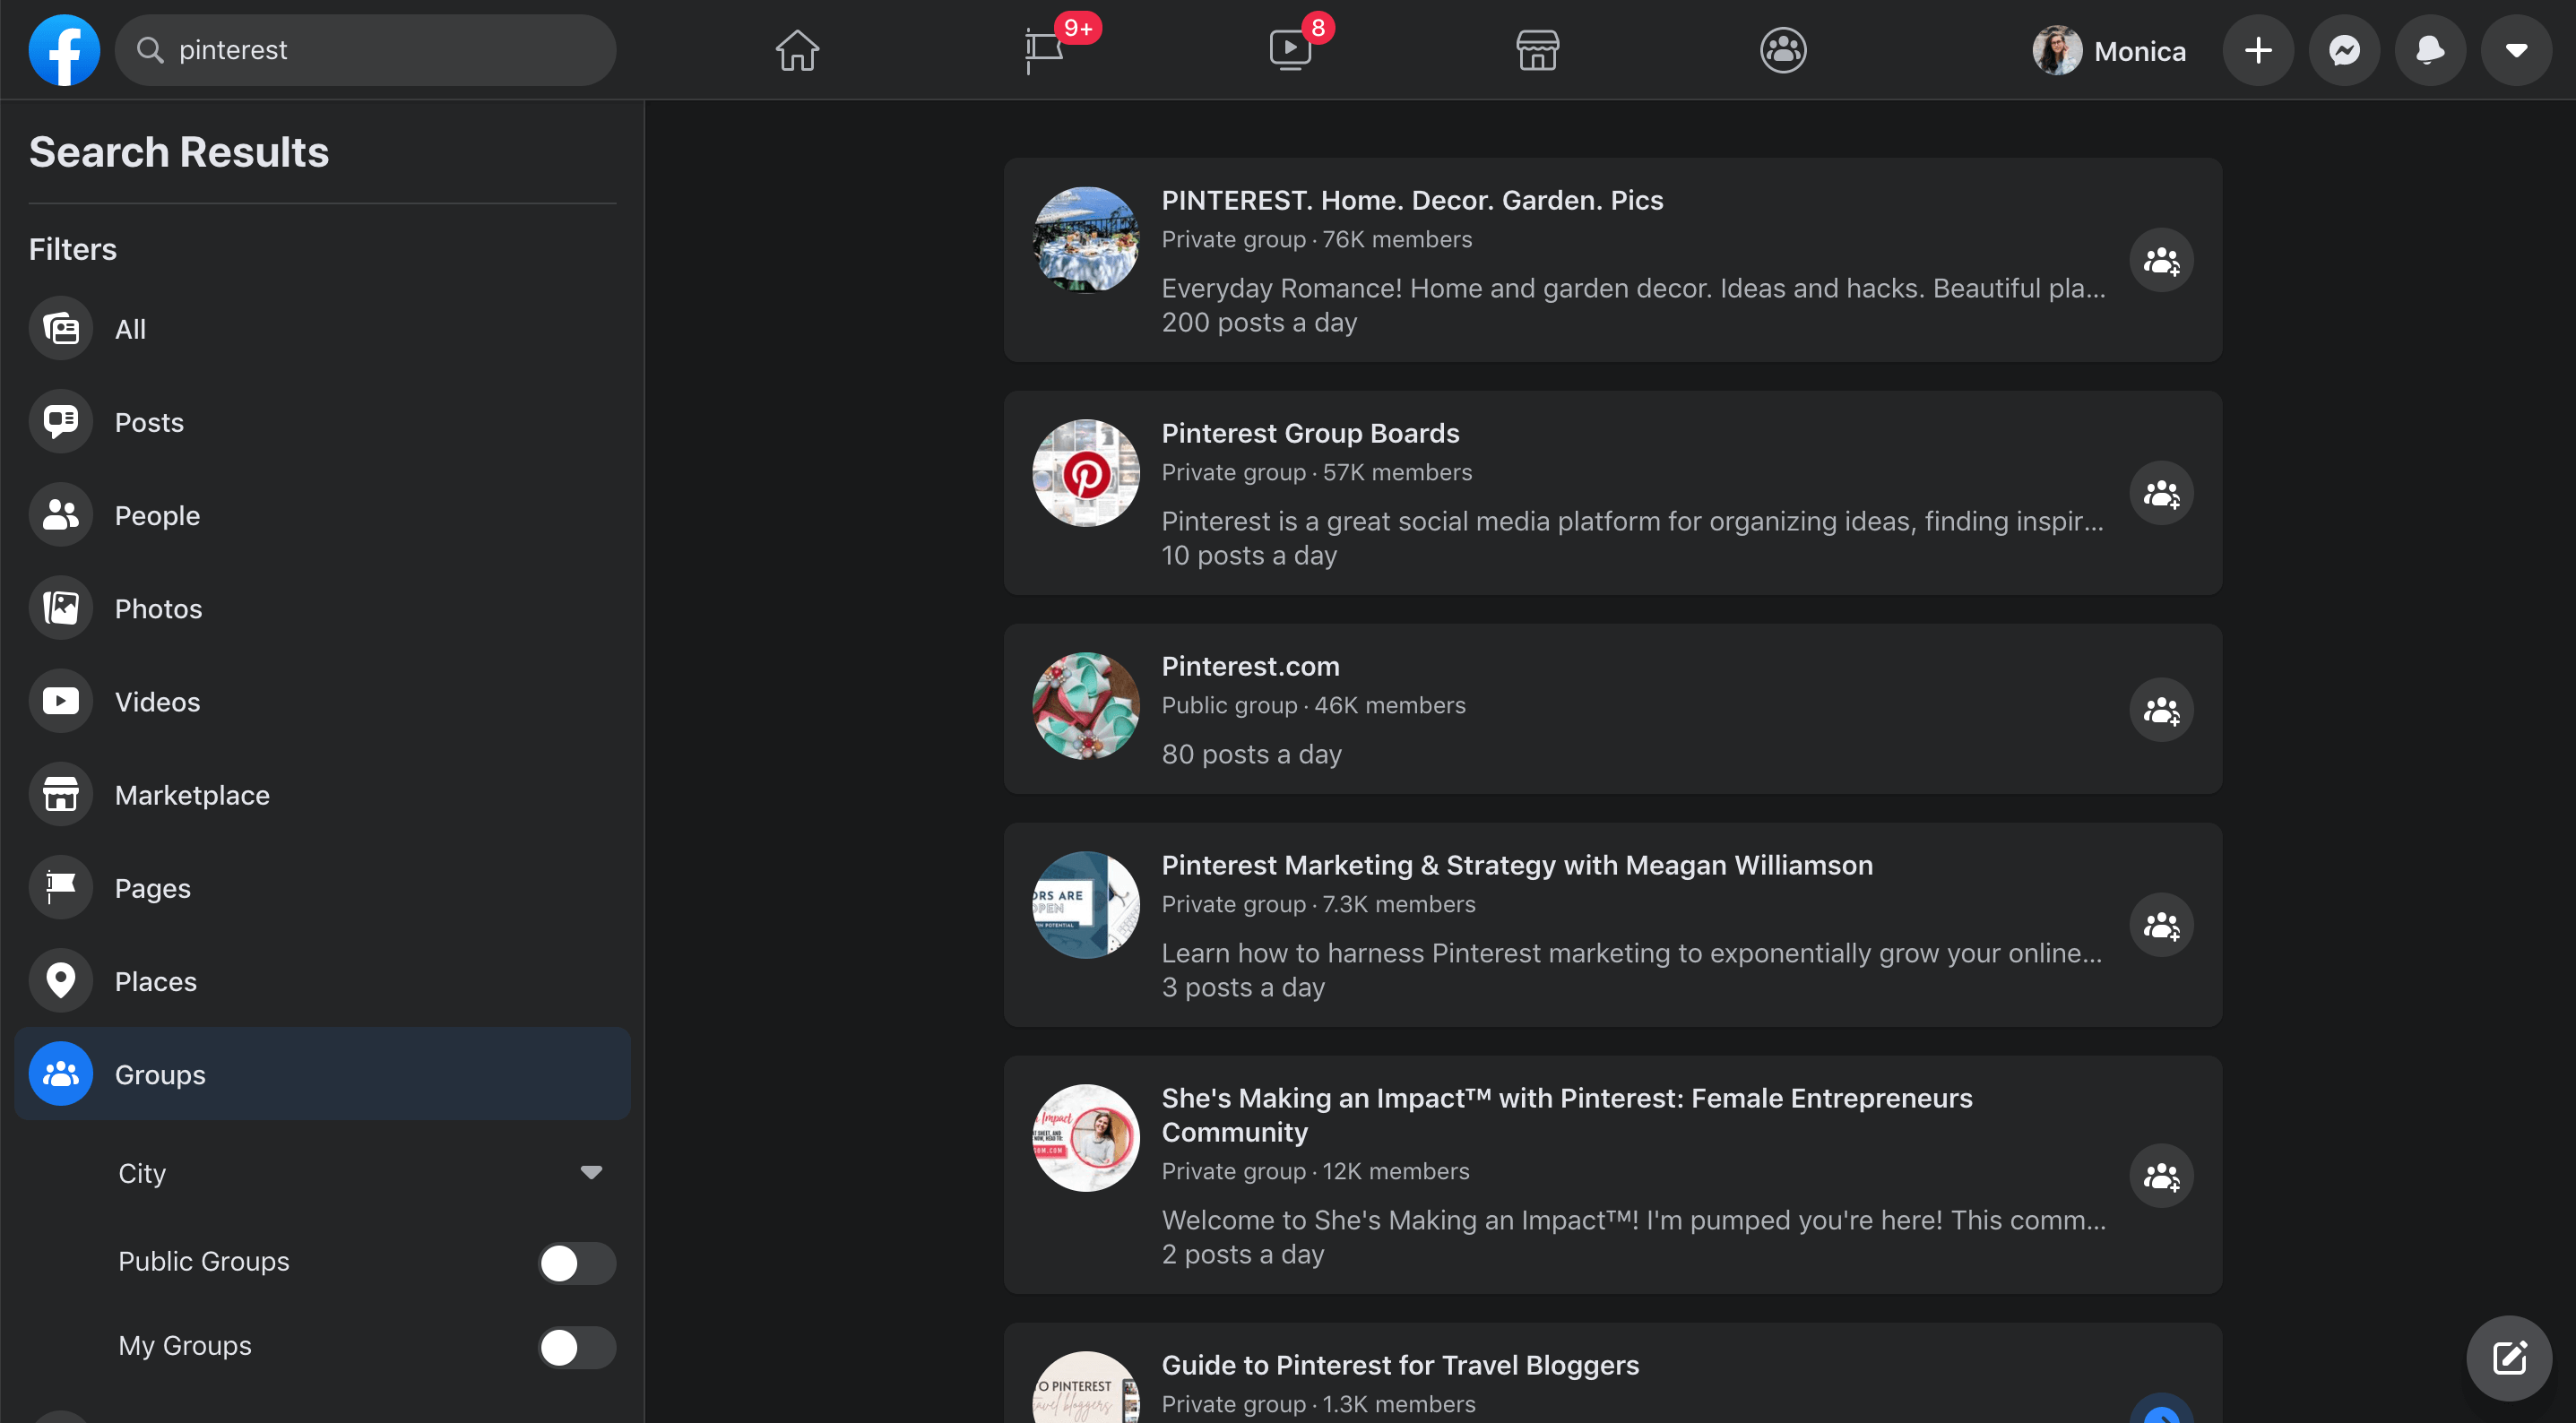
Task: Click the Groups sidebar icon
Action: [61, 1074]
